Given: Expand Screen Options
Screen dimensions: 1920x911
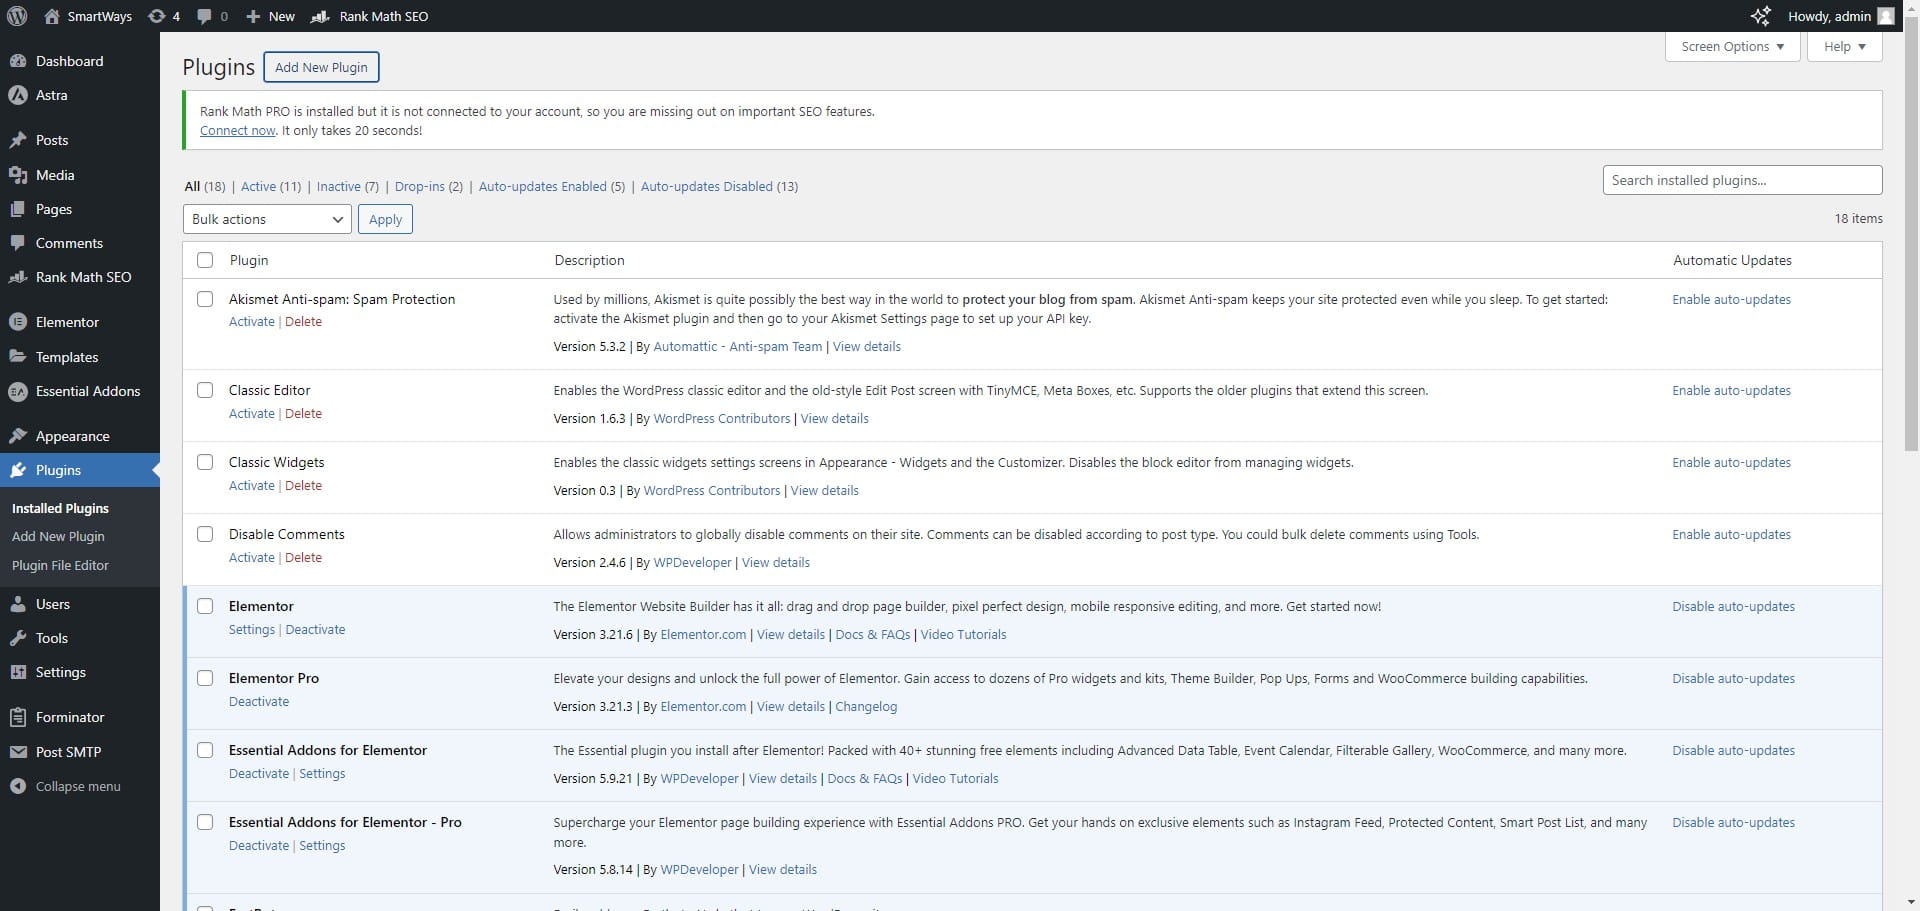Looking at the screenshot, I should 1731,46.
